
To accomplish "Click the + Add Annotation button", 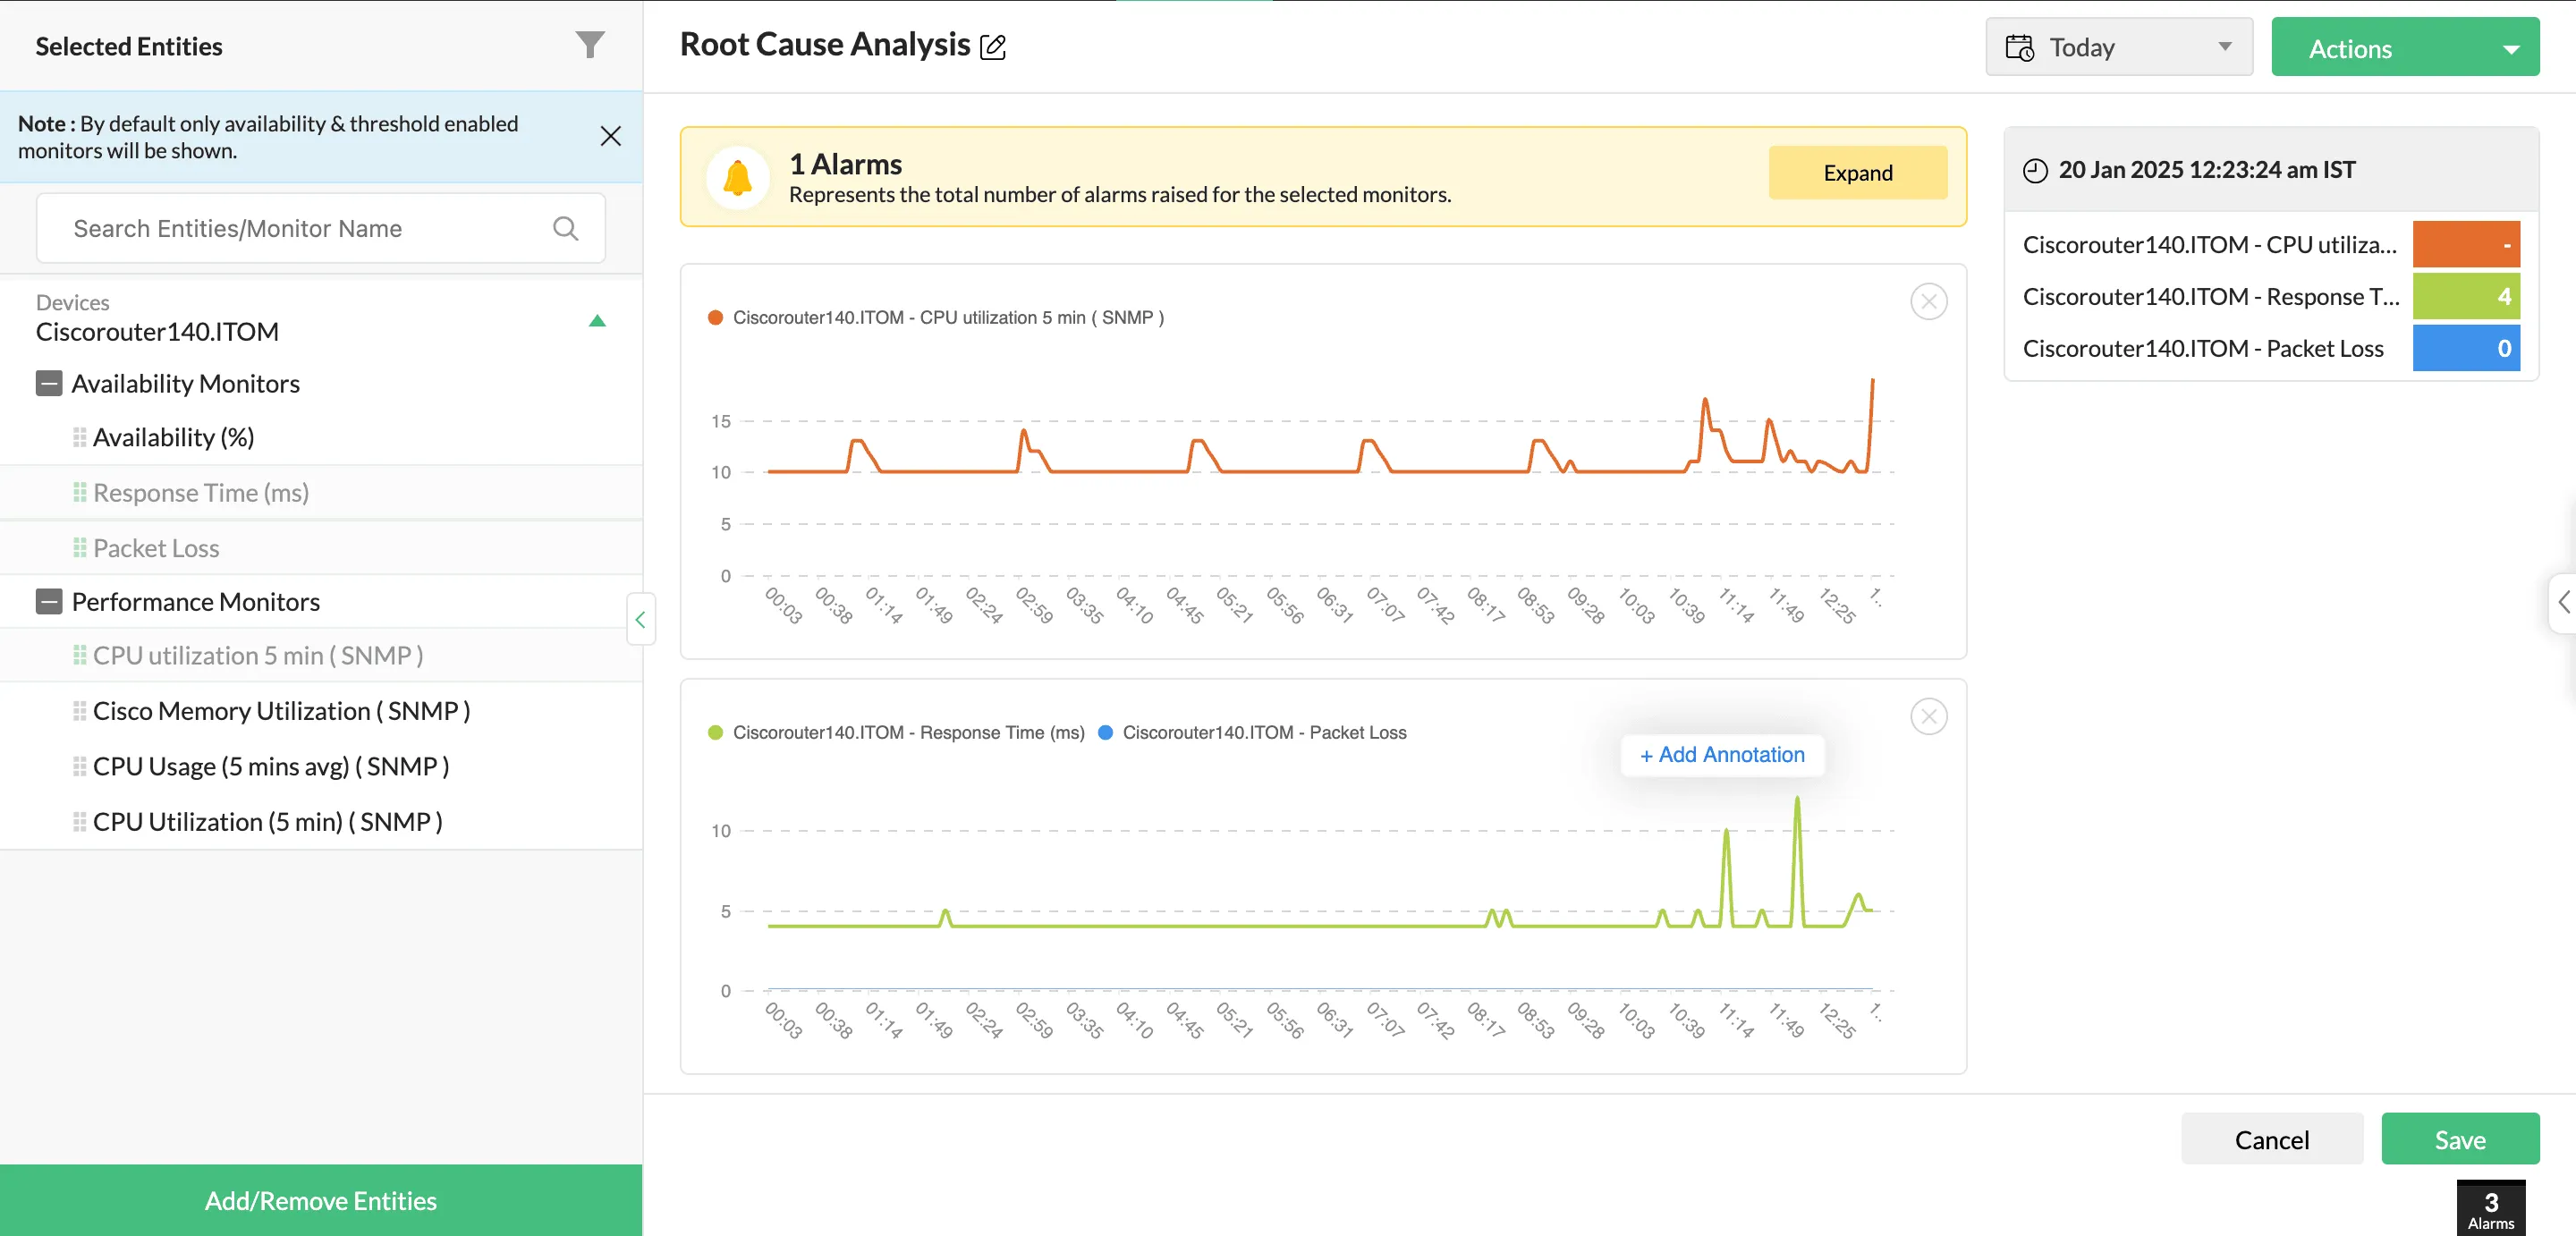I will [x=1721, y=755].
